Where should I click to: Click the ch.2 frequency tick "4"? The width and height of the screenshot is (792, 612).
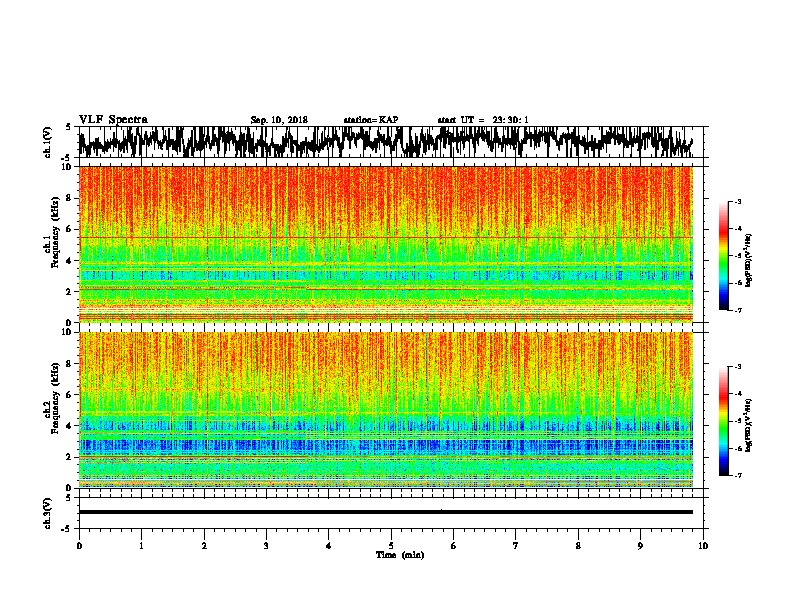(x=70, y=426)
